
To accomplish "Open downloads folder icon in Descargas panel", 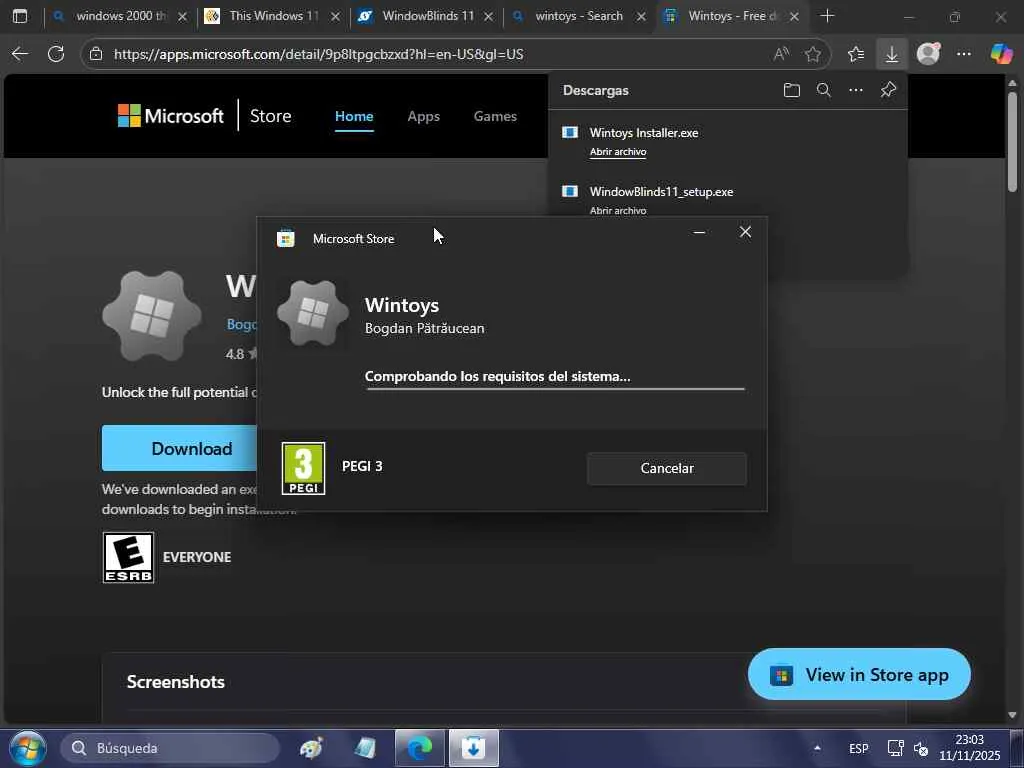I will pos(792,90).
